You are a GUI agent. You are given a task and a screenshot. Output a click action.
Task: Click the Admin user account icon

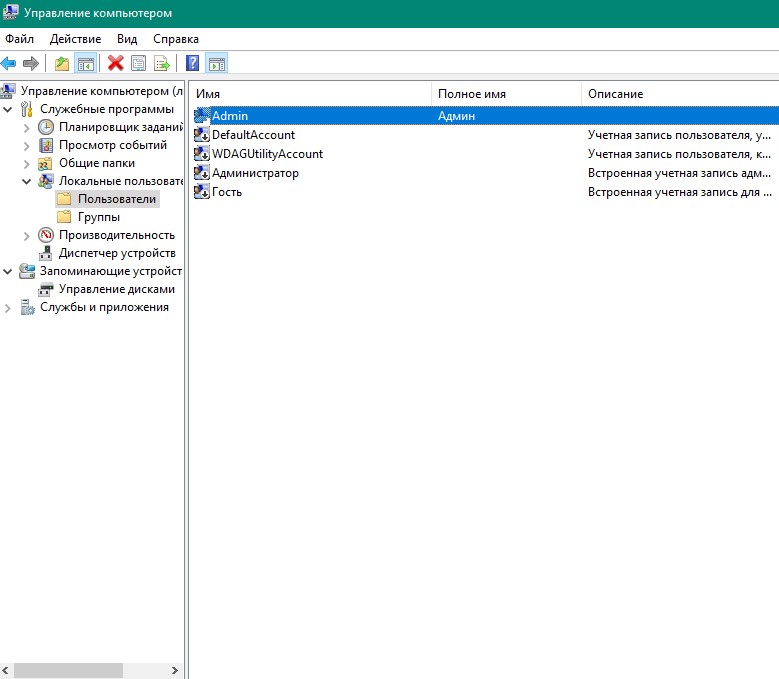pos(202,116)
